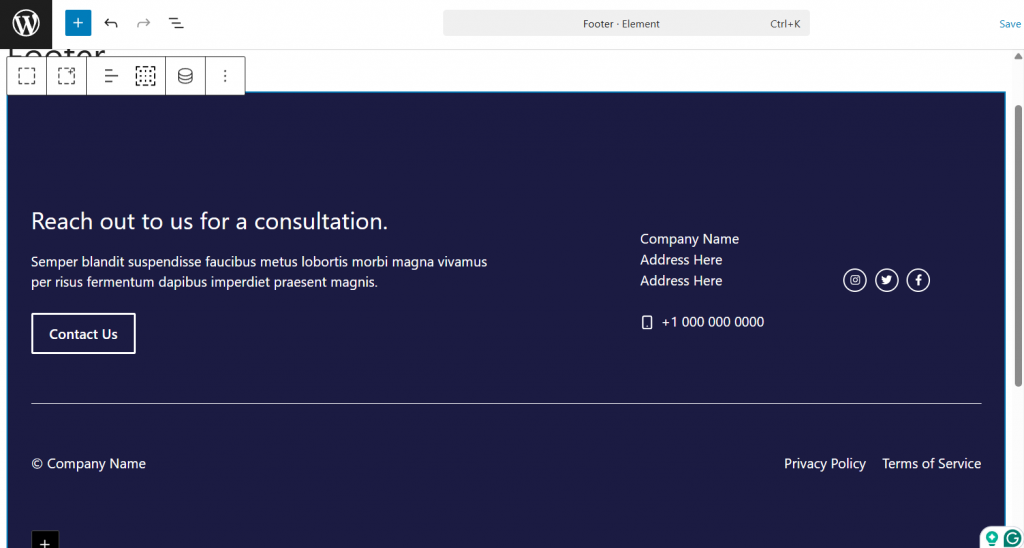Click the vertical scrollbar thumb
1024x548 pixels.
[x=1018, y=245]
